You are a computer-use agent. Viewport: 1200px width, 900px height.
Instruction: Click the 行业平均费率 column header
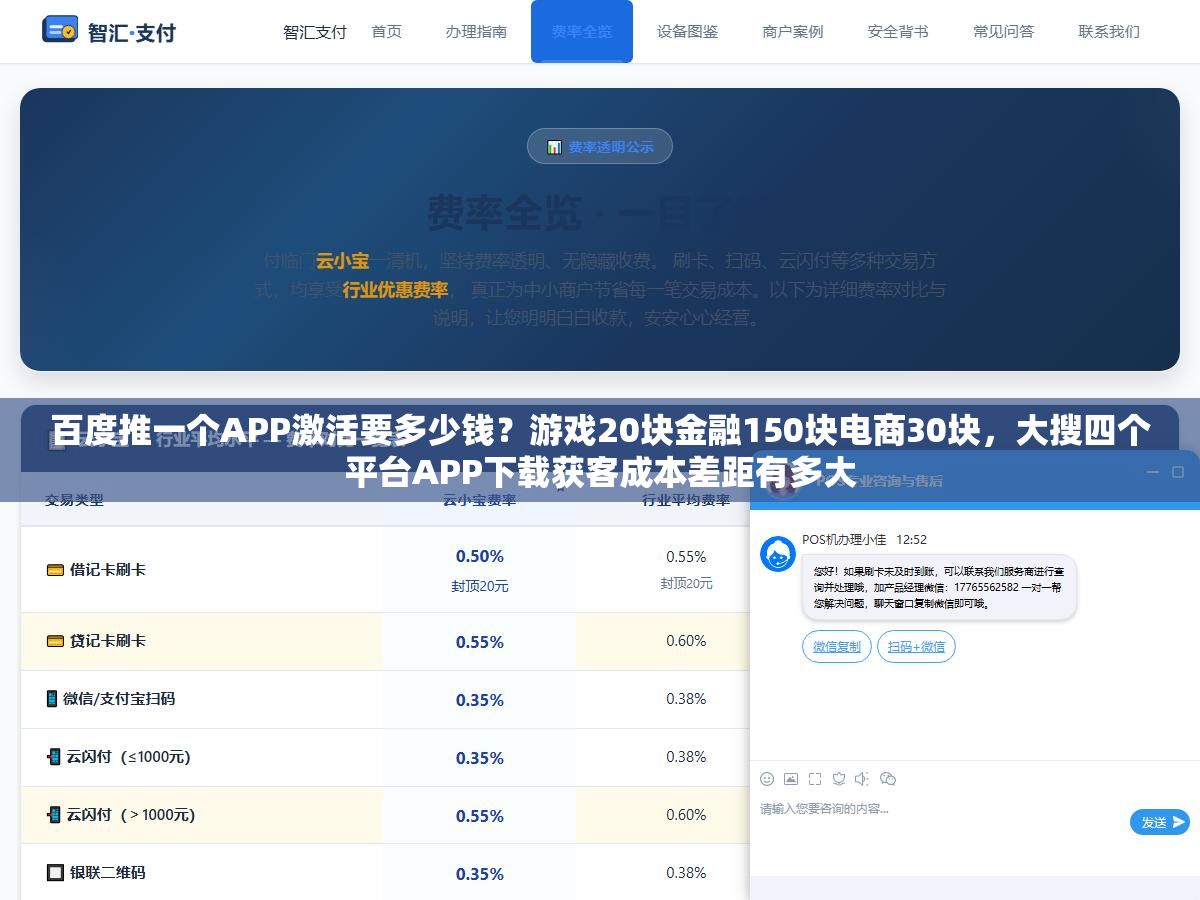tap(686, 499)
